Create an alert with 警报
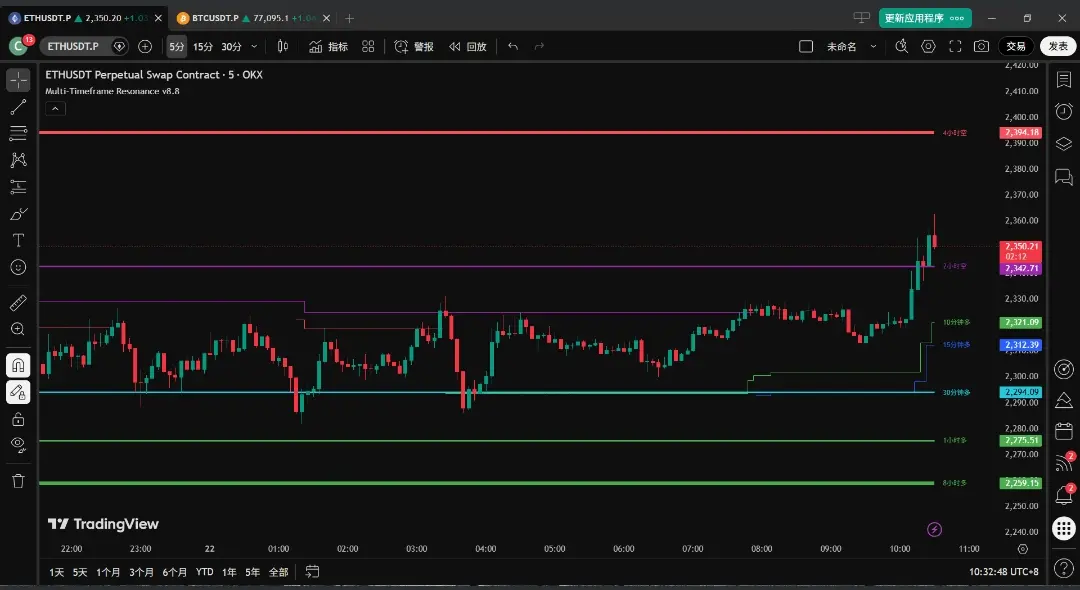 (414, 46)
